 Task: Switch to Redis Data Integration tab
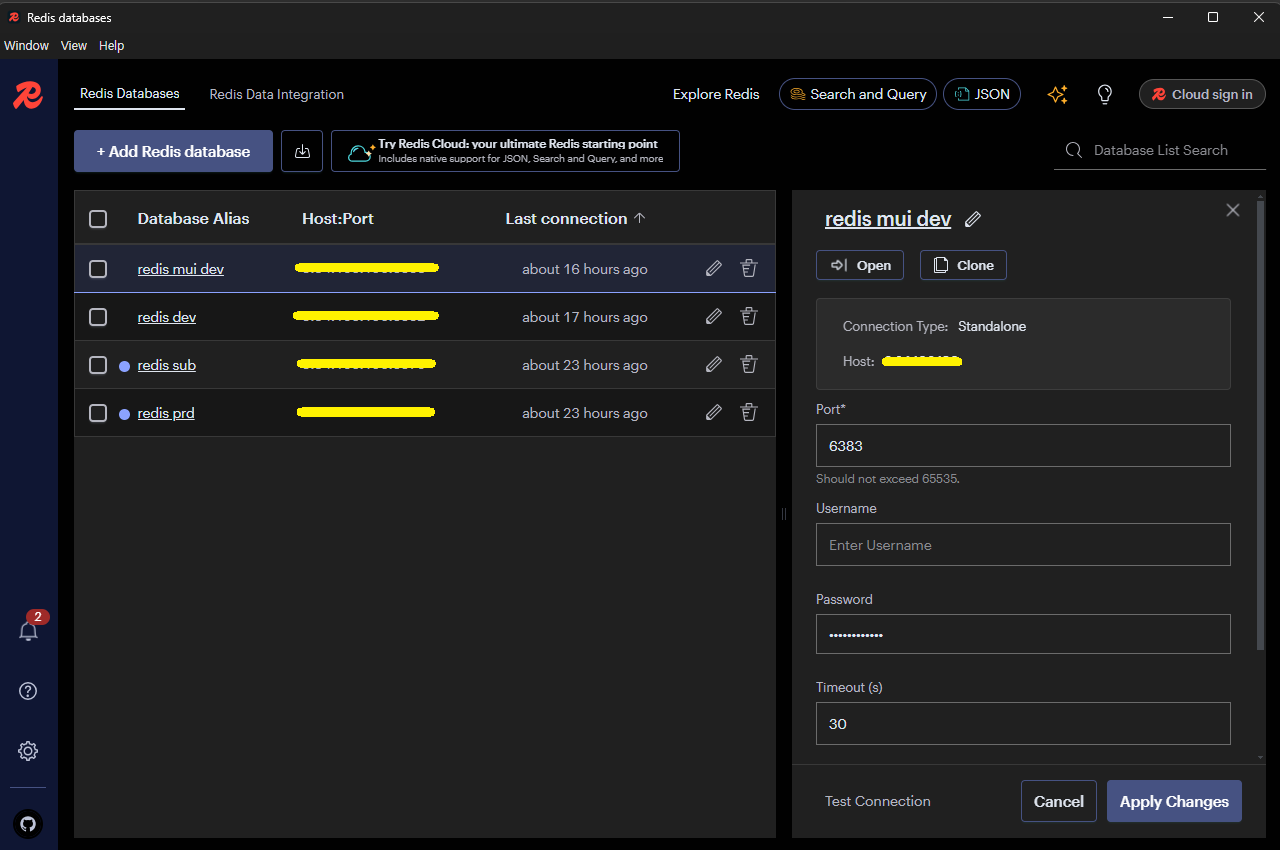point(277,94)
